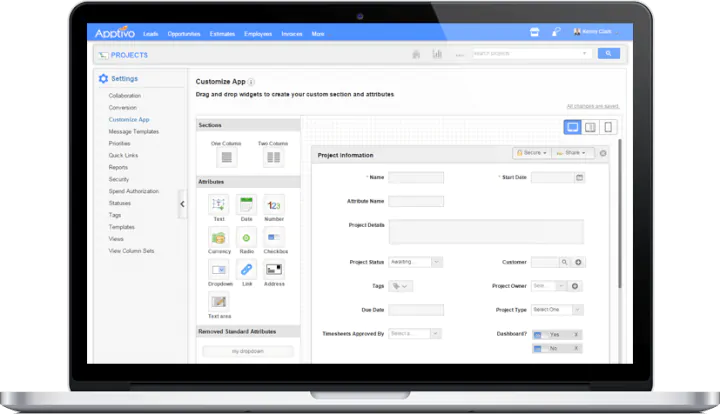
Task: Select the Radio attribute widget icon
Action: 247,237
